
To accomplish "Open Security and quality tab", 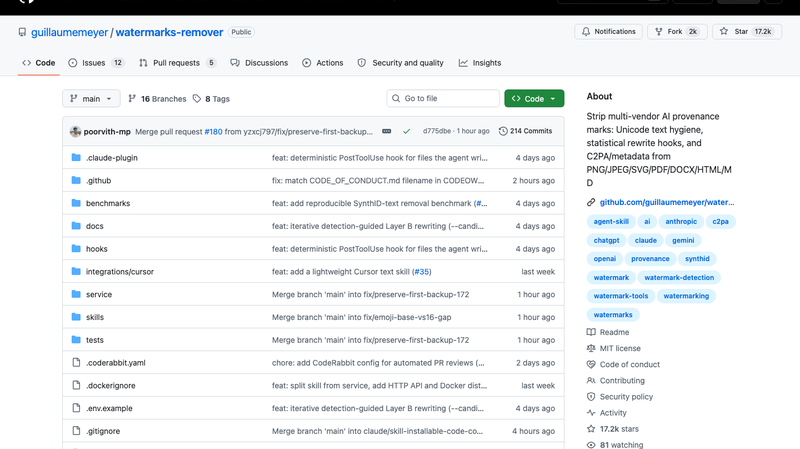I will (401, 63).
